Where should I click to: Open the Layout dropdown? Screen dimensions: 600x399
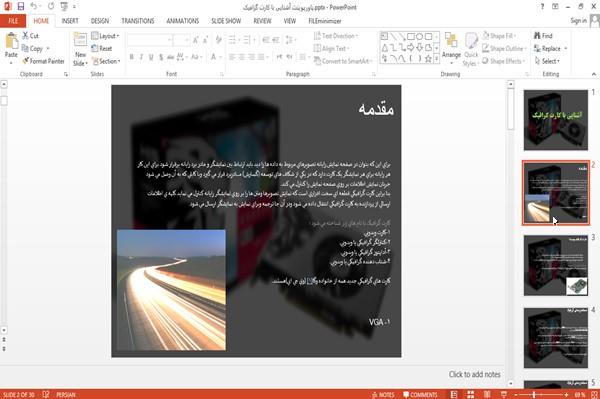tap(105, 36)
